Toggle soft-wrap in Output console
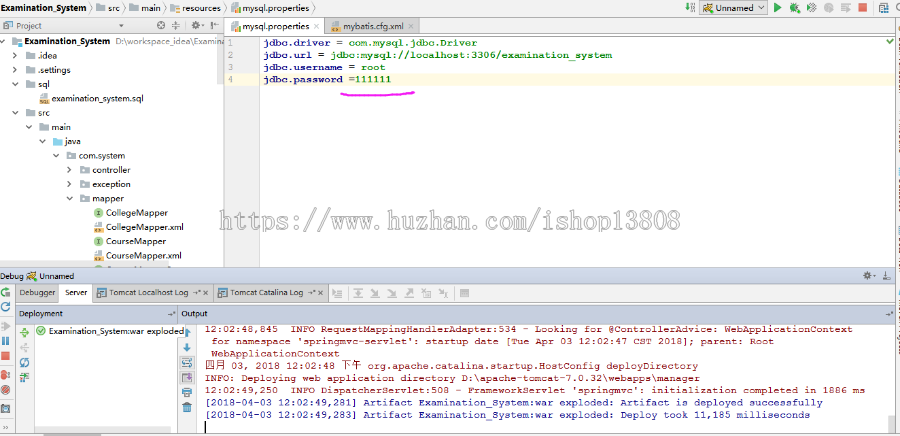Image resolution: width=900 pixels, height=436 pixels. click(187, 363)
